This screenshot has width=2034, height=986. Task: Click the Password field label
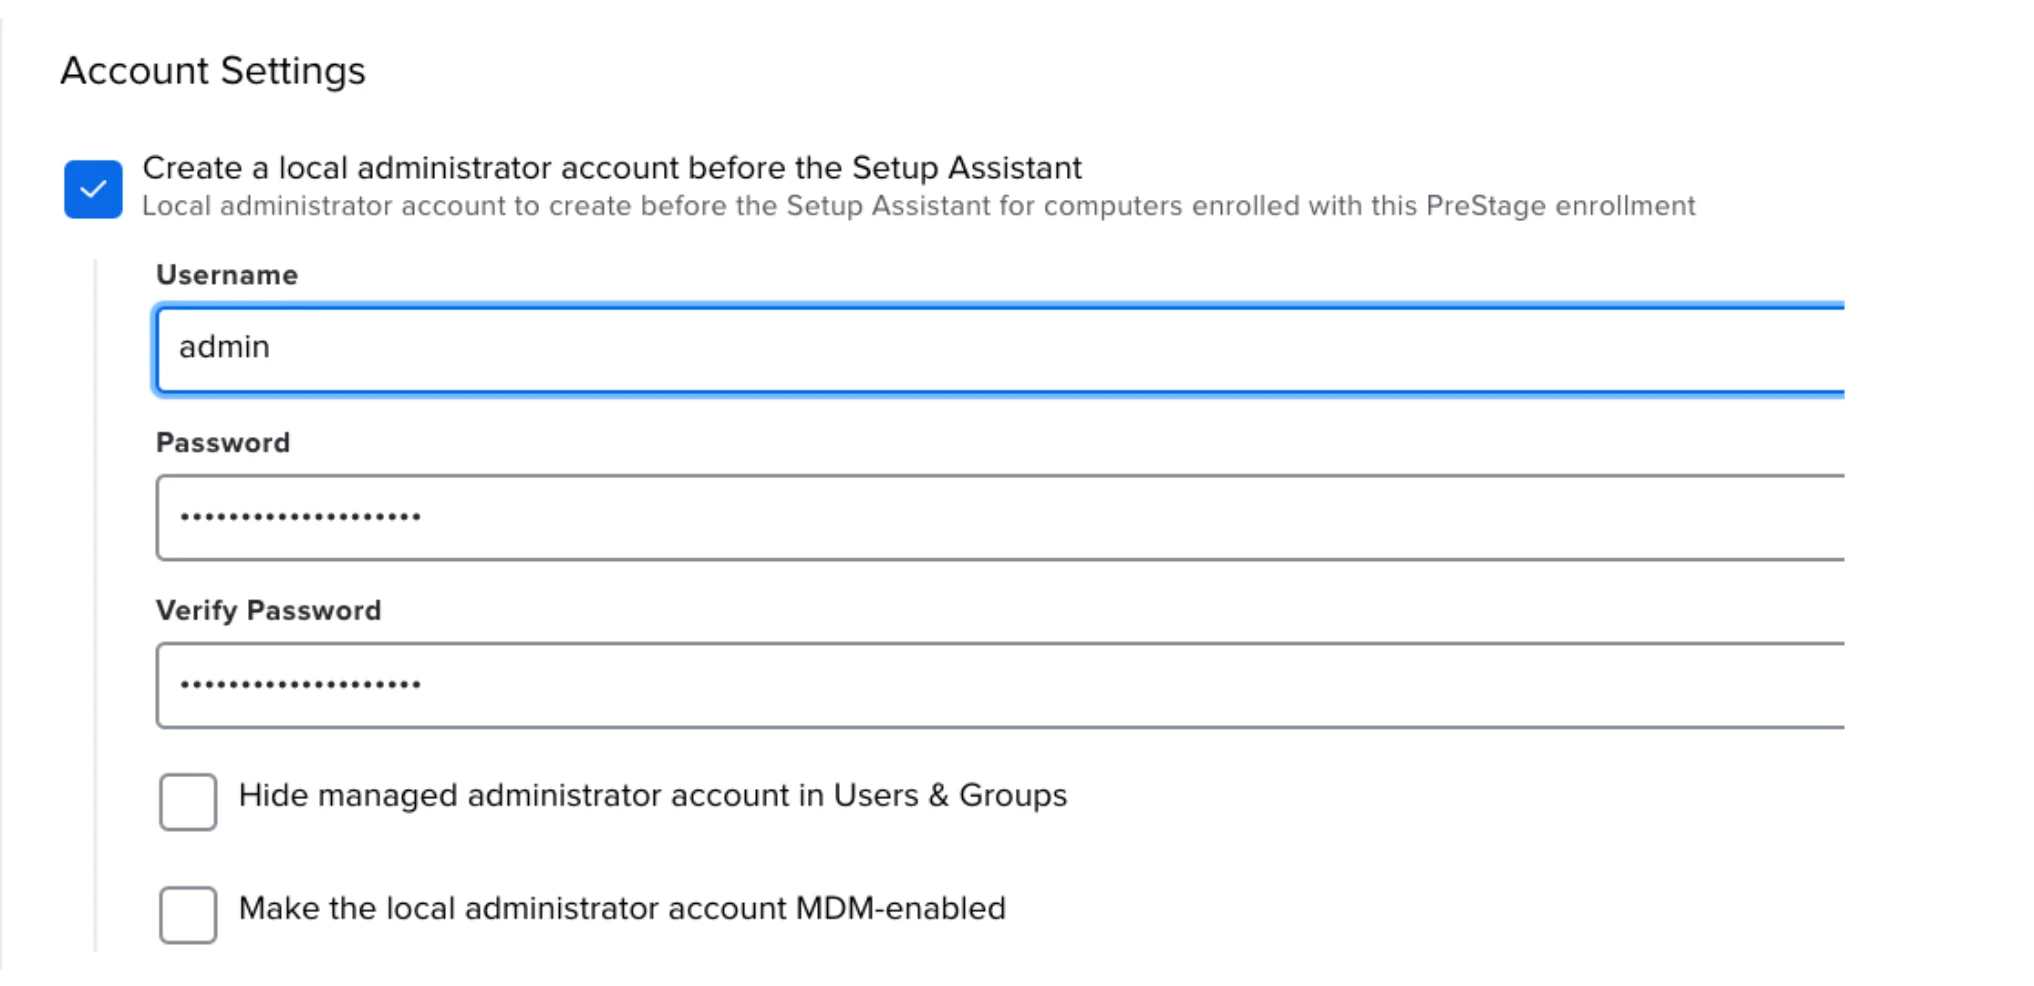coord(223,443)
